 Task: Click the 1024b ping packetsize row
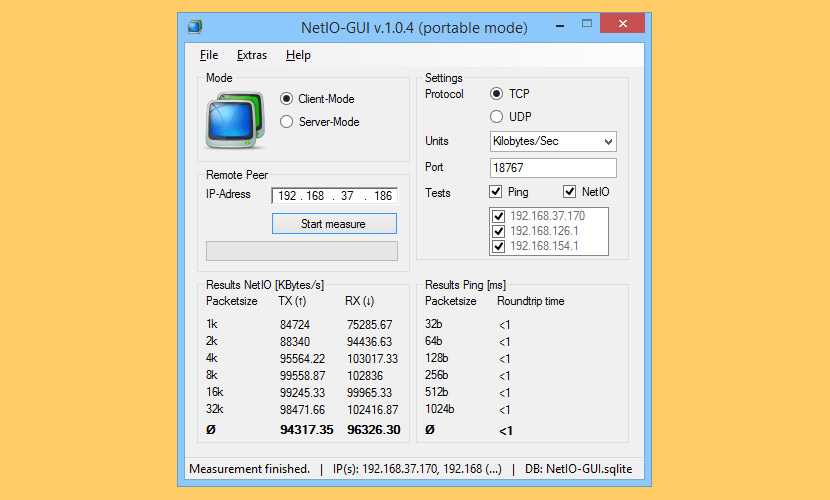[439, 409]
